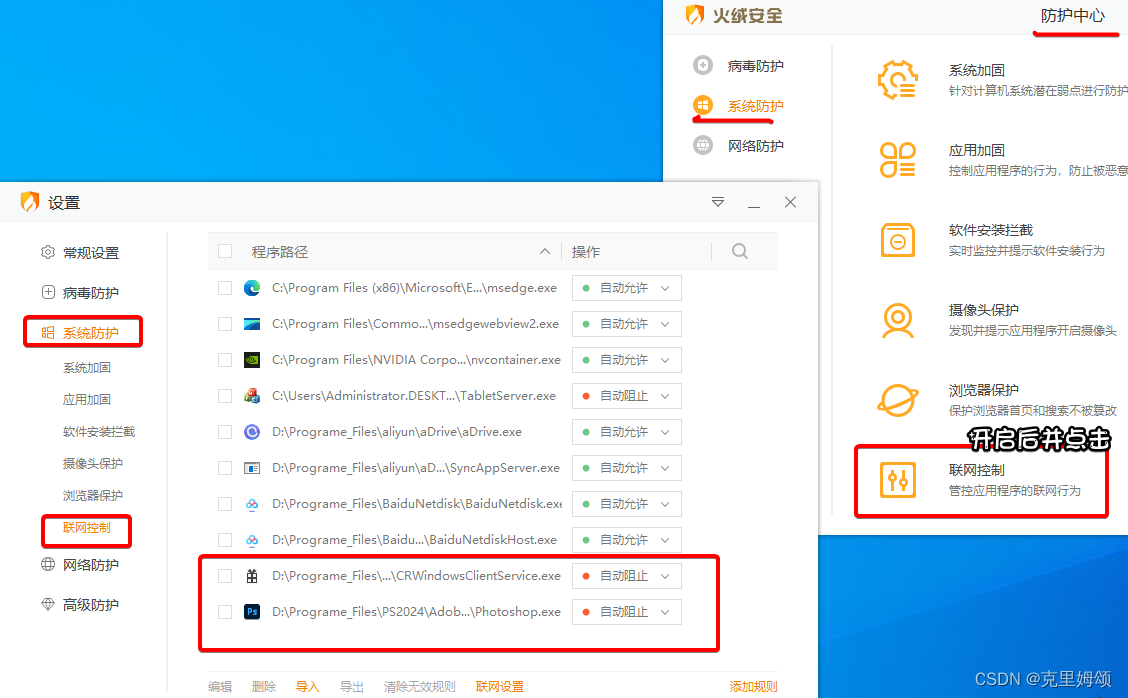This screenshot has height=698, width=1128.
Task: Open the 自动阻止 dropdown for TabletServer.exe
Action: click(x=627, y=396)
